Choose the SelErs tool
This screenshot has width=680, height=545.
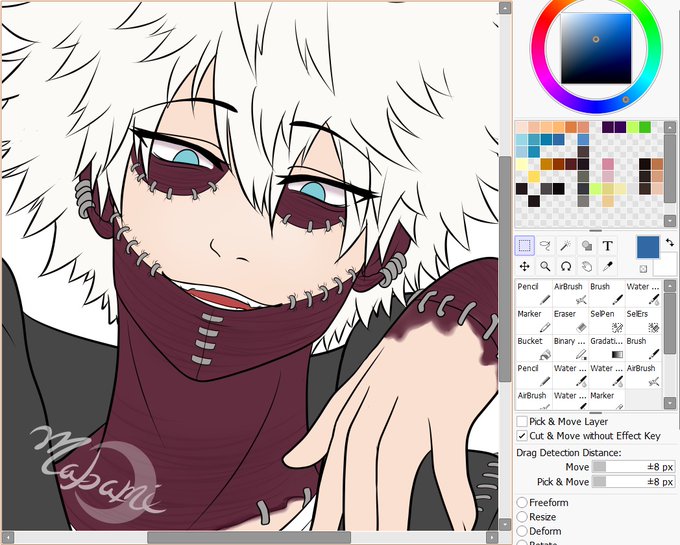pos(643,321)
